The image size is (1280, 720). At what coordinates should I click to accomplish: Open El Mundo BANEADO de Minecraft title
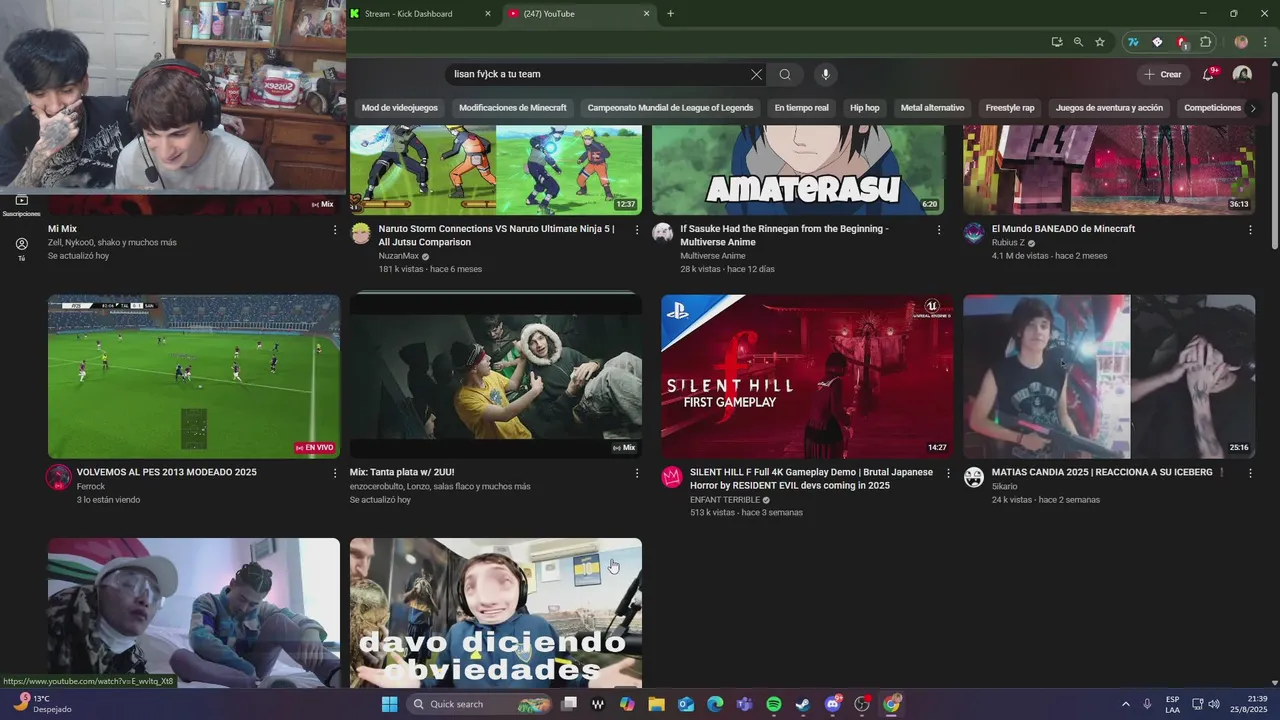pos(1063,229)
